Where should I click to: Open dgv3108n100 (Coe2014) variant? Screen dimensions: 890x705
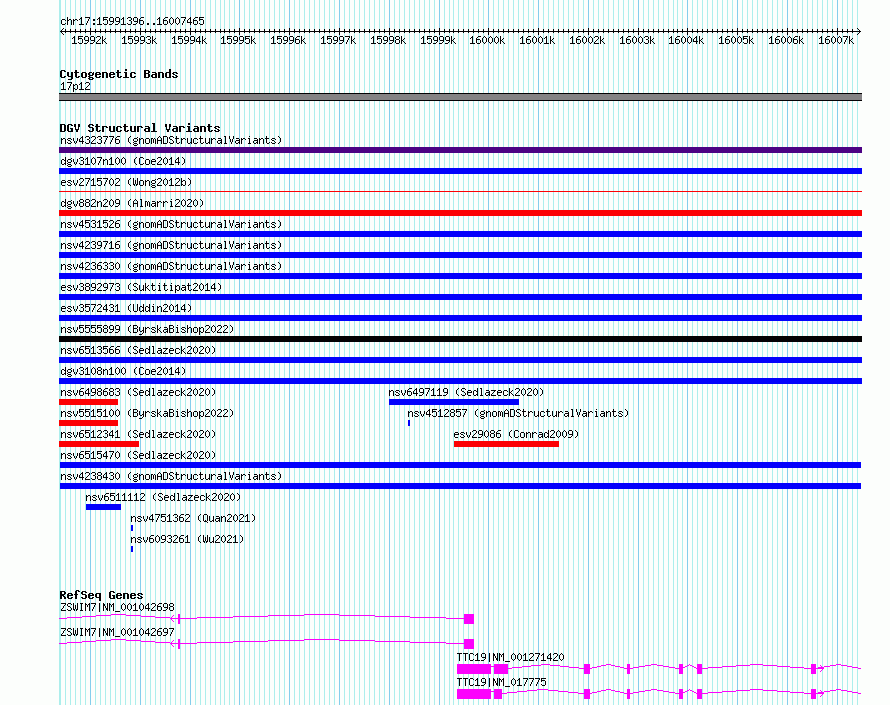123,371
